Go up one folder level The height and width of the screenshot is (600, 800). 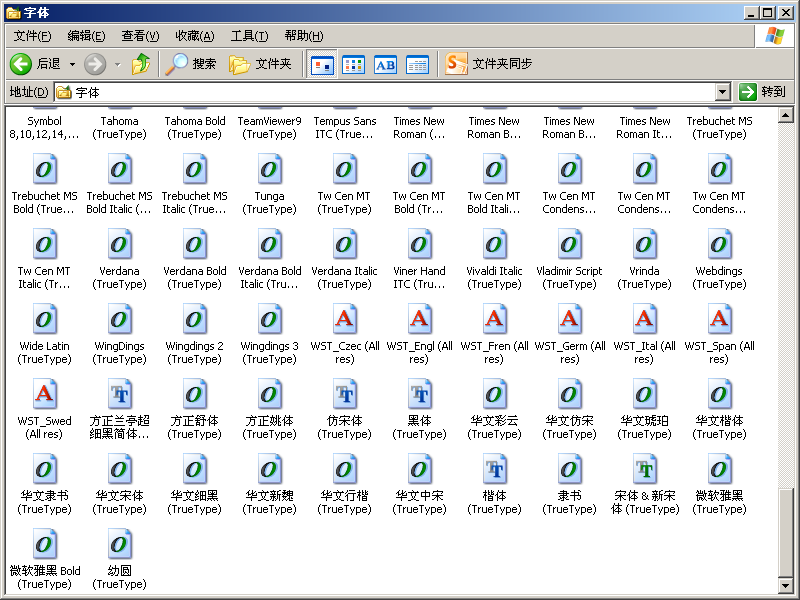click(140, 64)
